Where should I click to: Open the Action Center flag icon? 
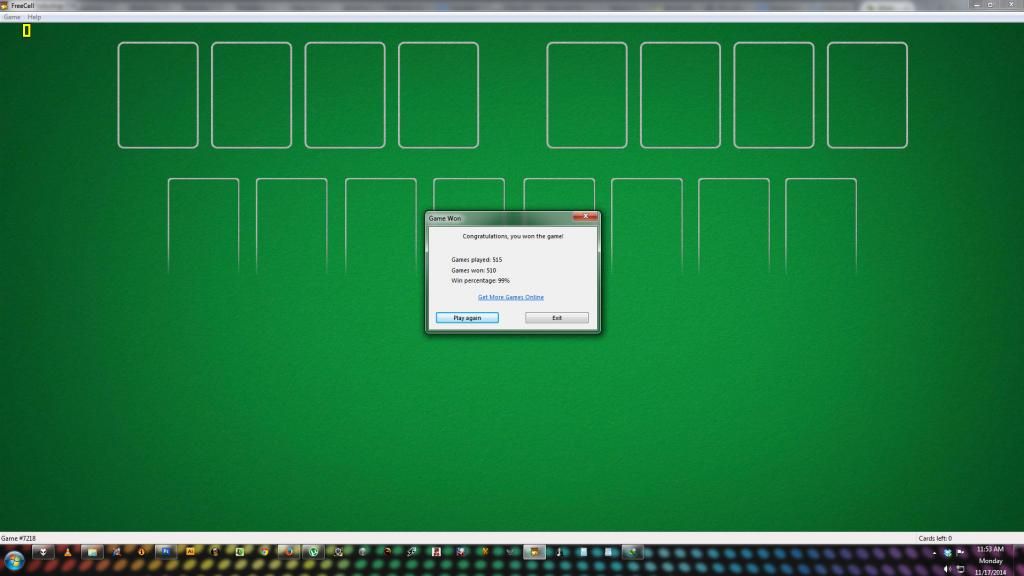point(960,551)
